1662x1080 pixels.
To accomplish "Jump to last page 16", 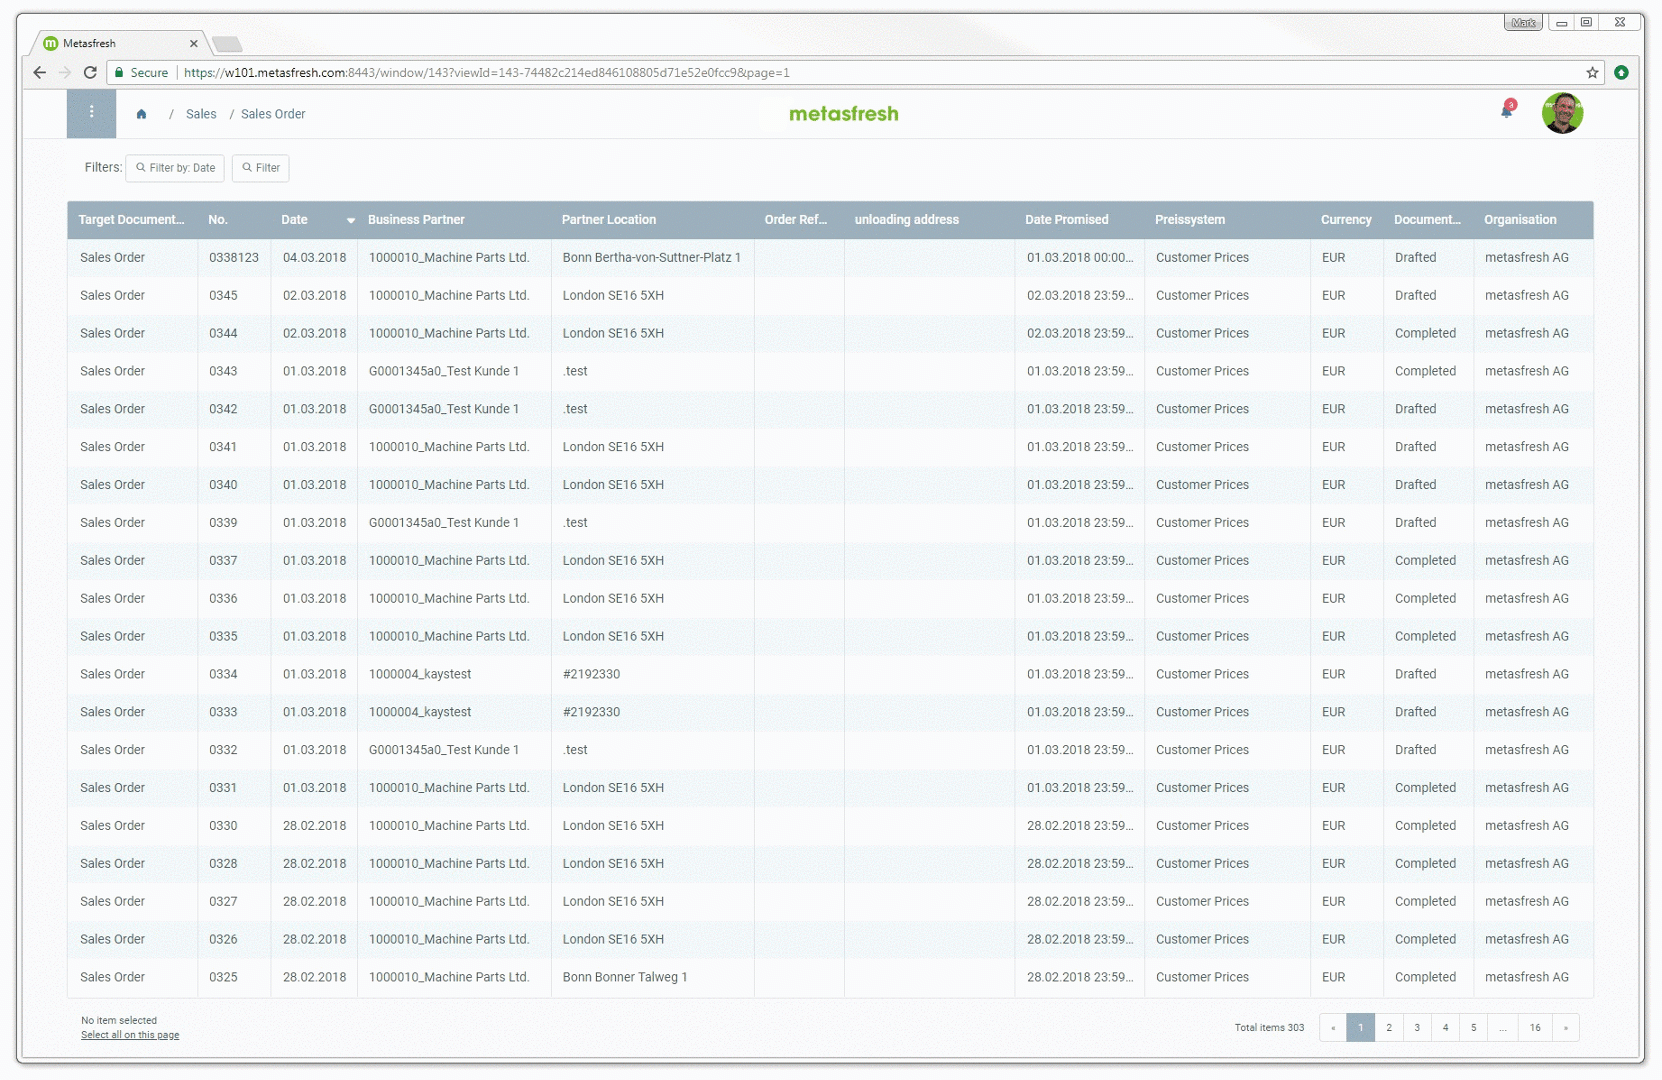I will [1535, 1028].
